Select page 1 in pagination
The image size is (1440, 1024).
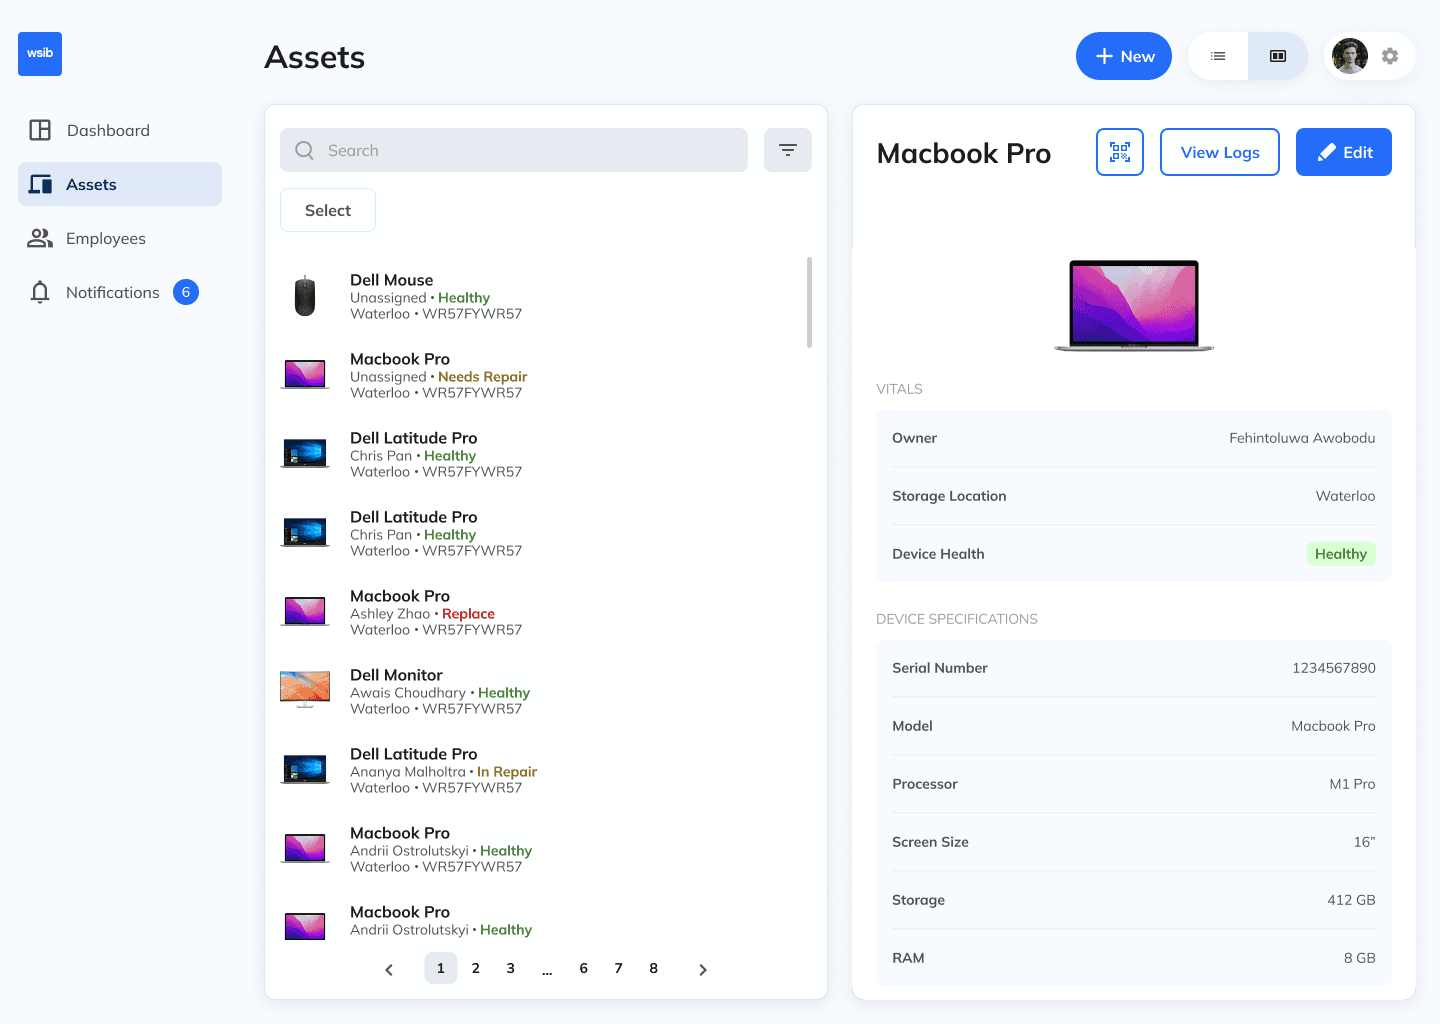(441, 968)
